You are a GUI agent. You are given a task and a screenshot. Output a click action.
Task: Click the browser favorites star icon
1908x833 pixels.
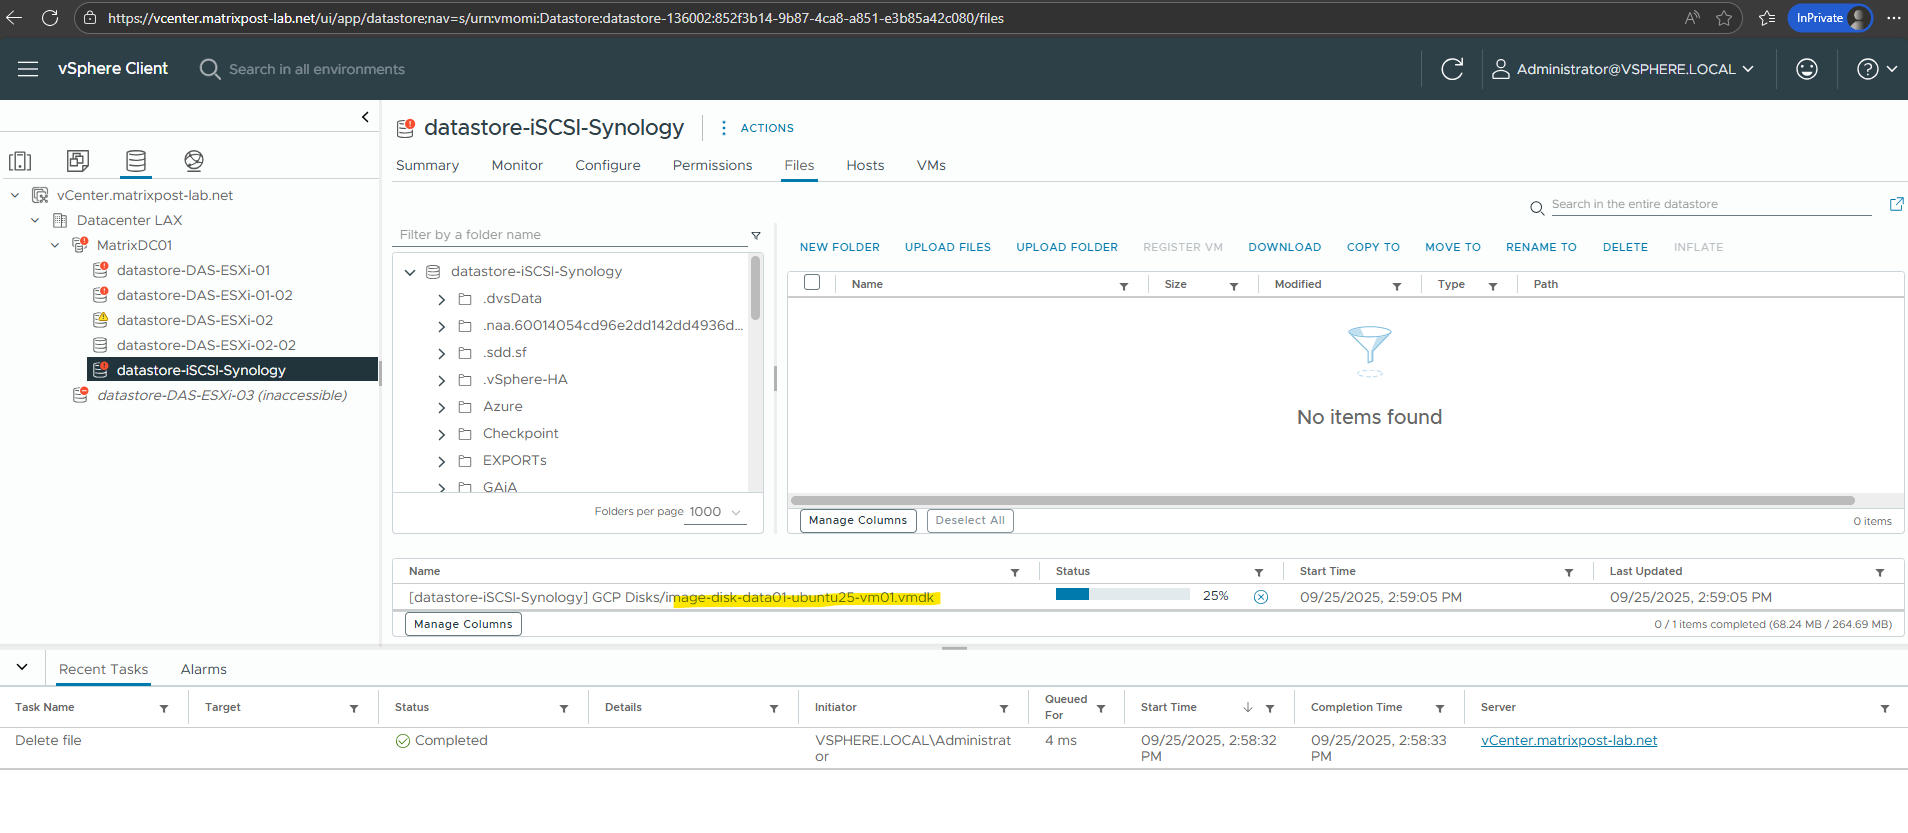coord(1724,18)
